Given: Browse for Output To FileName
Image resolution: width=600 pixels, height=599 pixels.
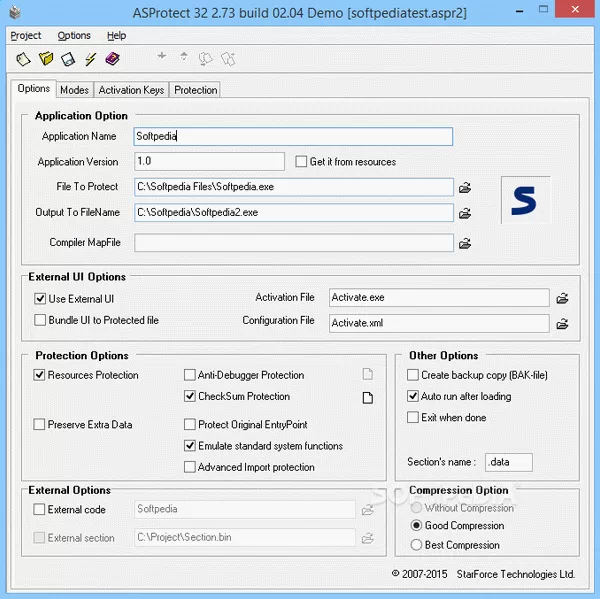Looking at the screenshot, I should point(465,213).
